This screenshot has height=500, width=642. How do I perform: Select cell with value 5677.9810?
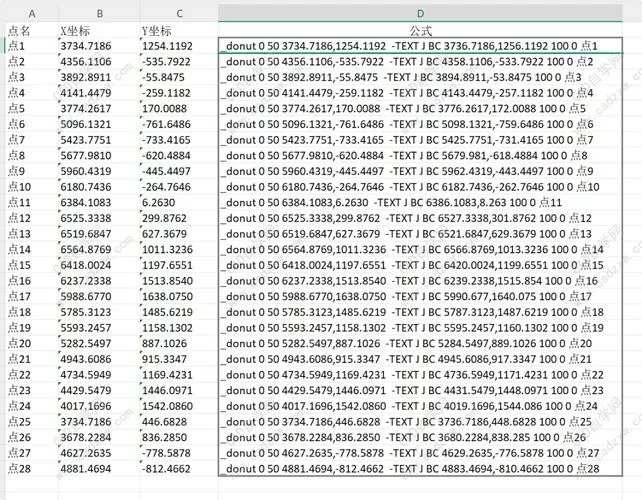pos(99,156)
